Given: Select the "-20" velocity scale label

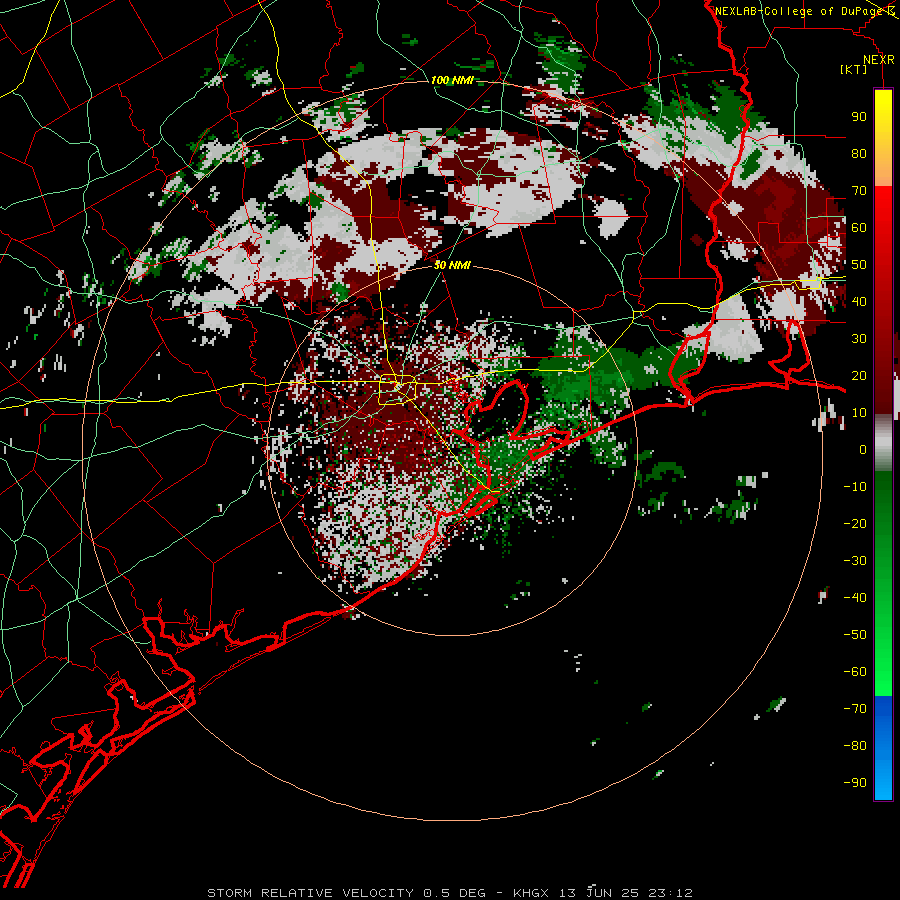Looking at the screenshot, I should (x=855, y=523).
